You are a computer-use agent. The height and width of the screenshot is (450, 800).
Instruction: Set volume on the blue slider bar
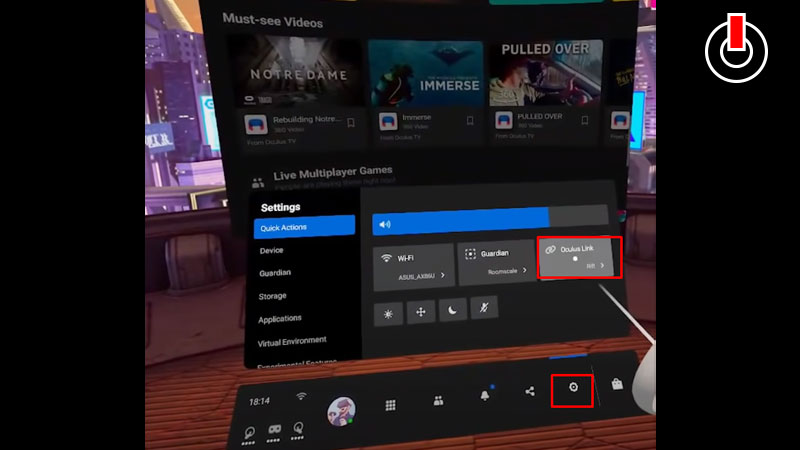[x=490, y=220]
